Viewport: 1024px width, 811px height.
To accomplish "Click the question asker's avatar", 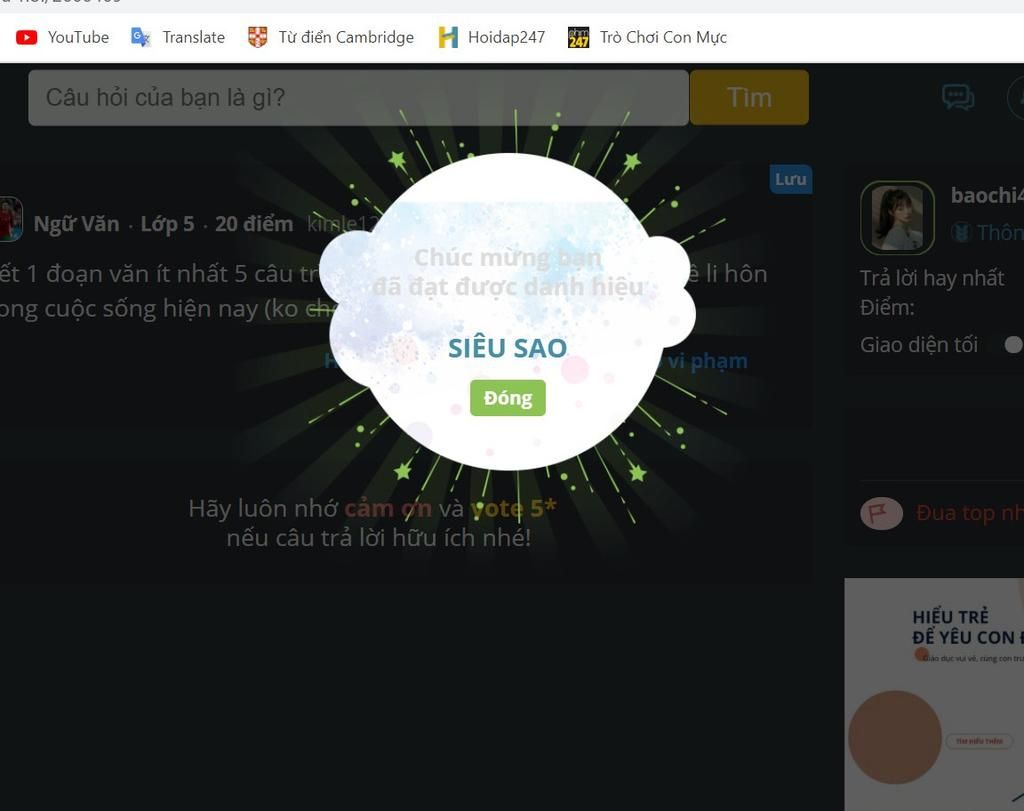I will coord(10,219).
